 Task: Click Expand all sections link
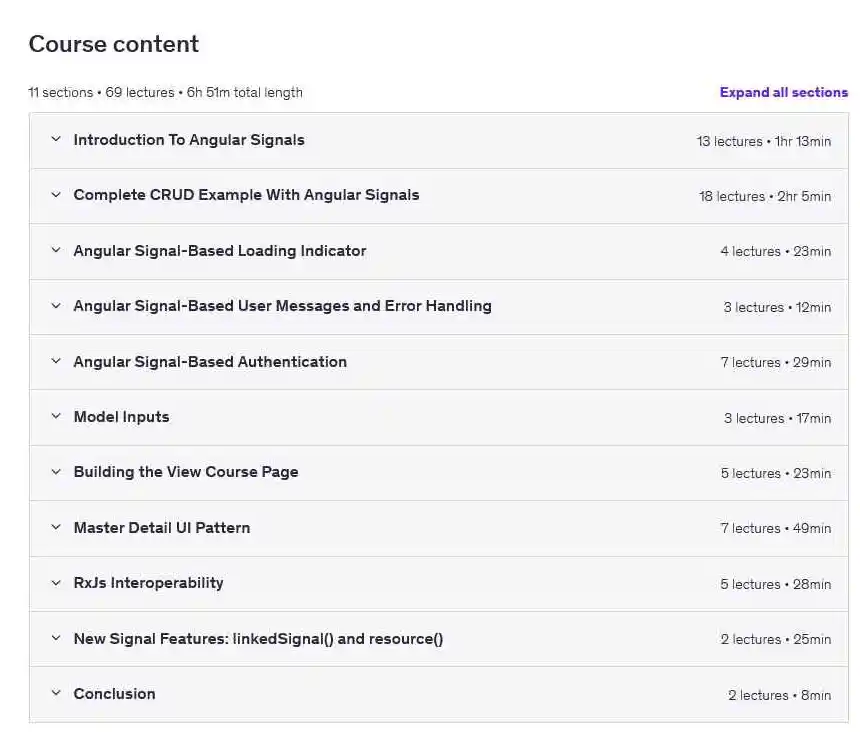coord(784,92)
